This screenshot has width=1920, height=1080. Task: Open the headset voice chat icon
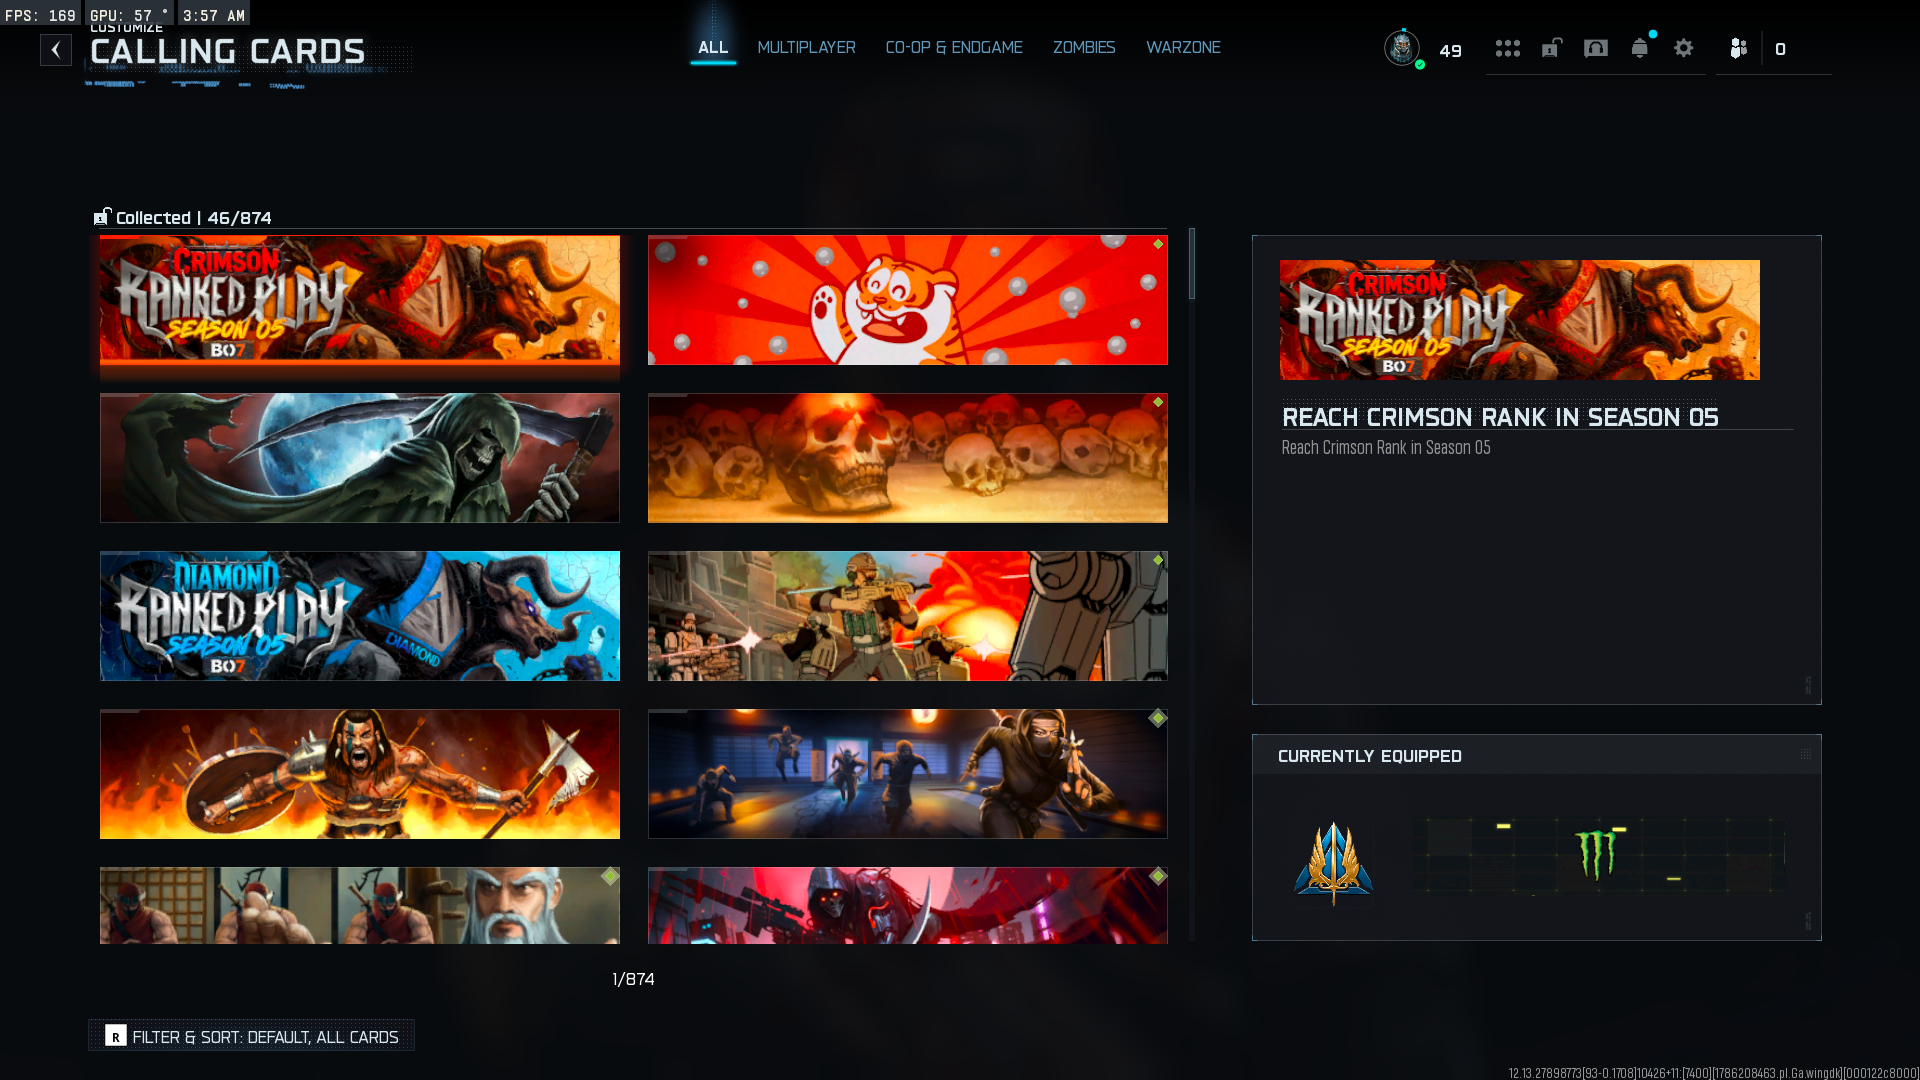(1596, 48)
